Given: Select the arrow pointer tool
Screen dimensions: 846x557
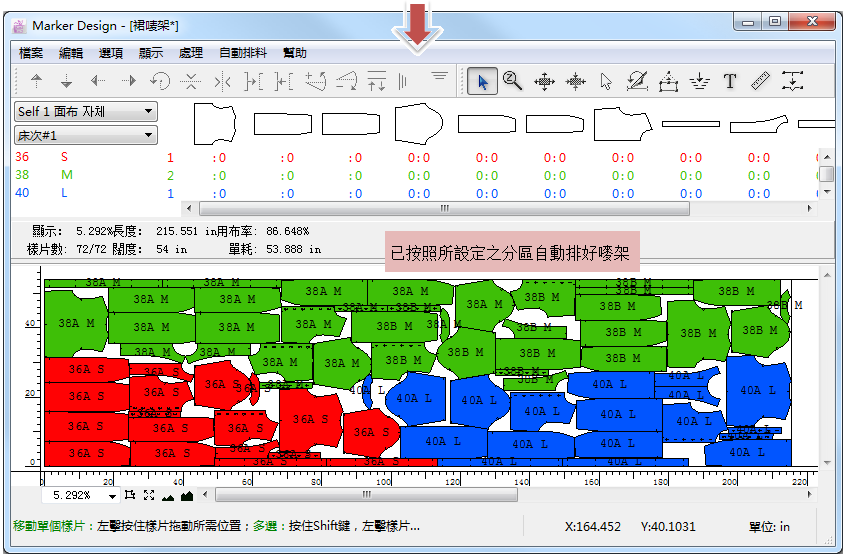Looking at the screenshot, I should 483,82.
